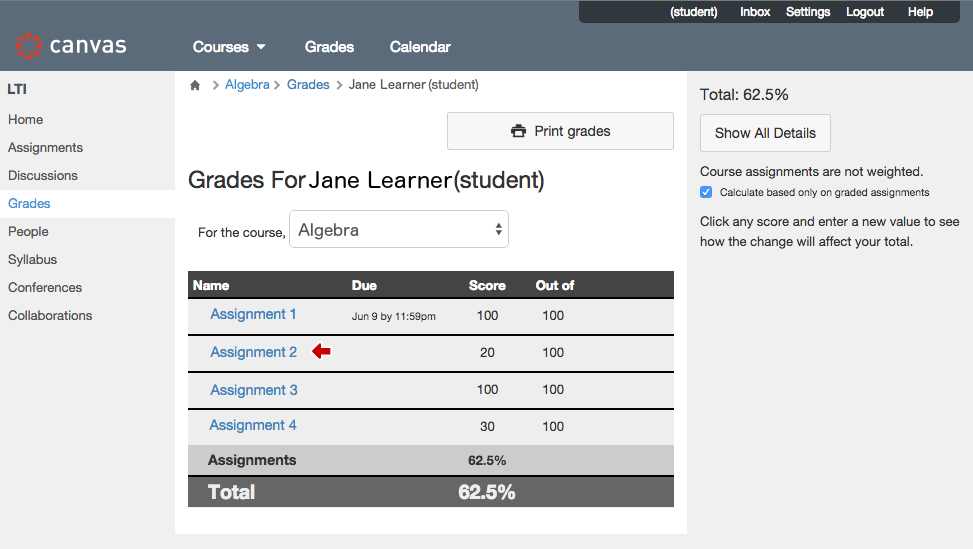Open Grades in the top navigation
This screenshot has width=973, height=549.
(330, 47)
